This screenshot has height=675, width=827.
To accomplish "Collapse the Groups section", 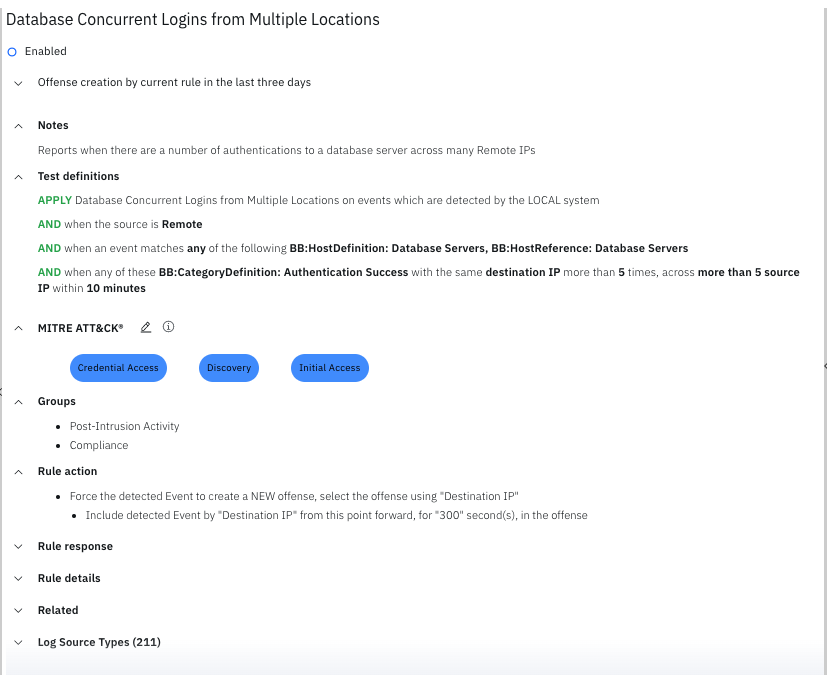I will [x=18, y=402].
